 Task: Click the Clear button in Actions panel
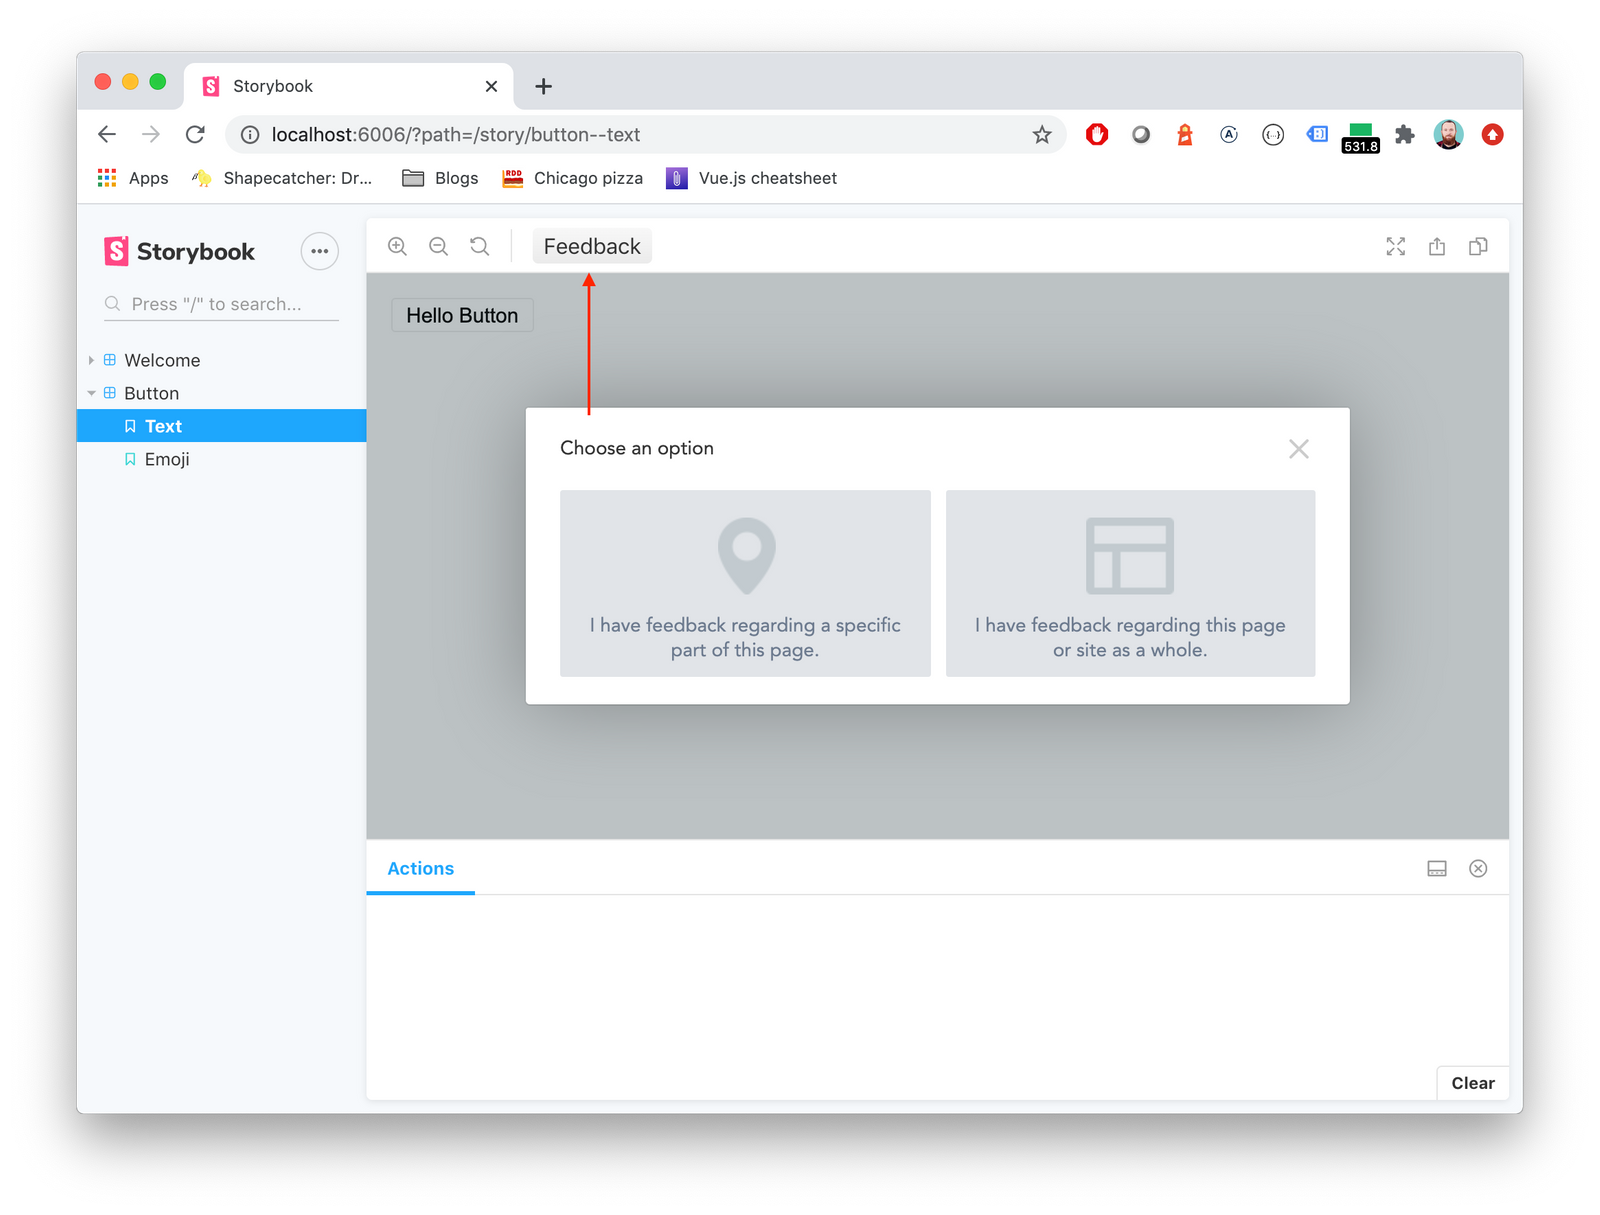coord(1472,1083)
